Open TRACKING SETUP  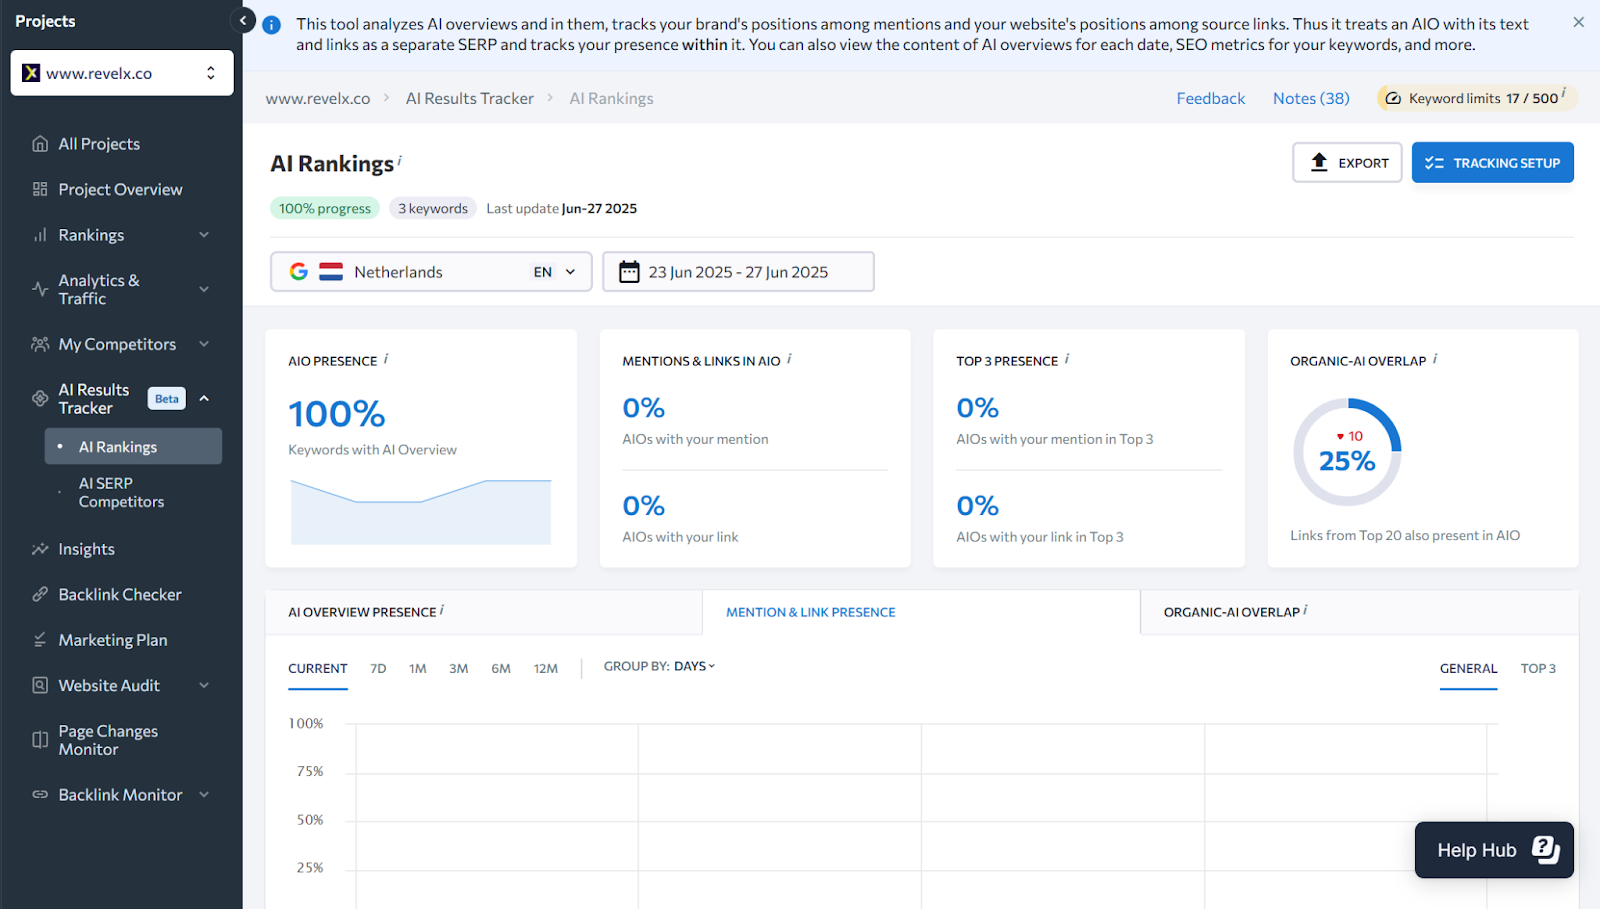click(x=1492, y=162)
